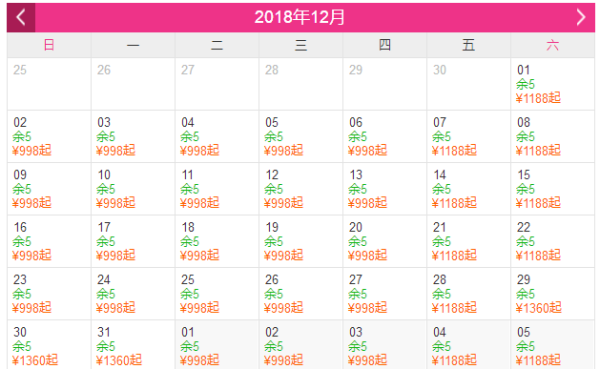The height and width of the screenshot is (369, 600).
Task: Pick December 28 priced ¥1188
Action: click(x=469, y=294)
